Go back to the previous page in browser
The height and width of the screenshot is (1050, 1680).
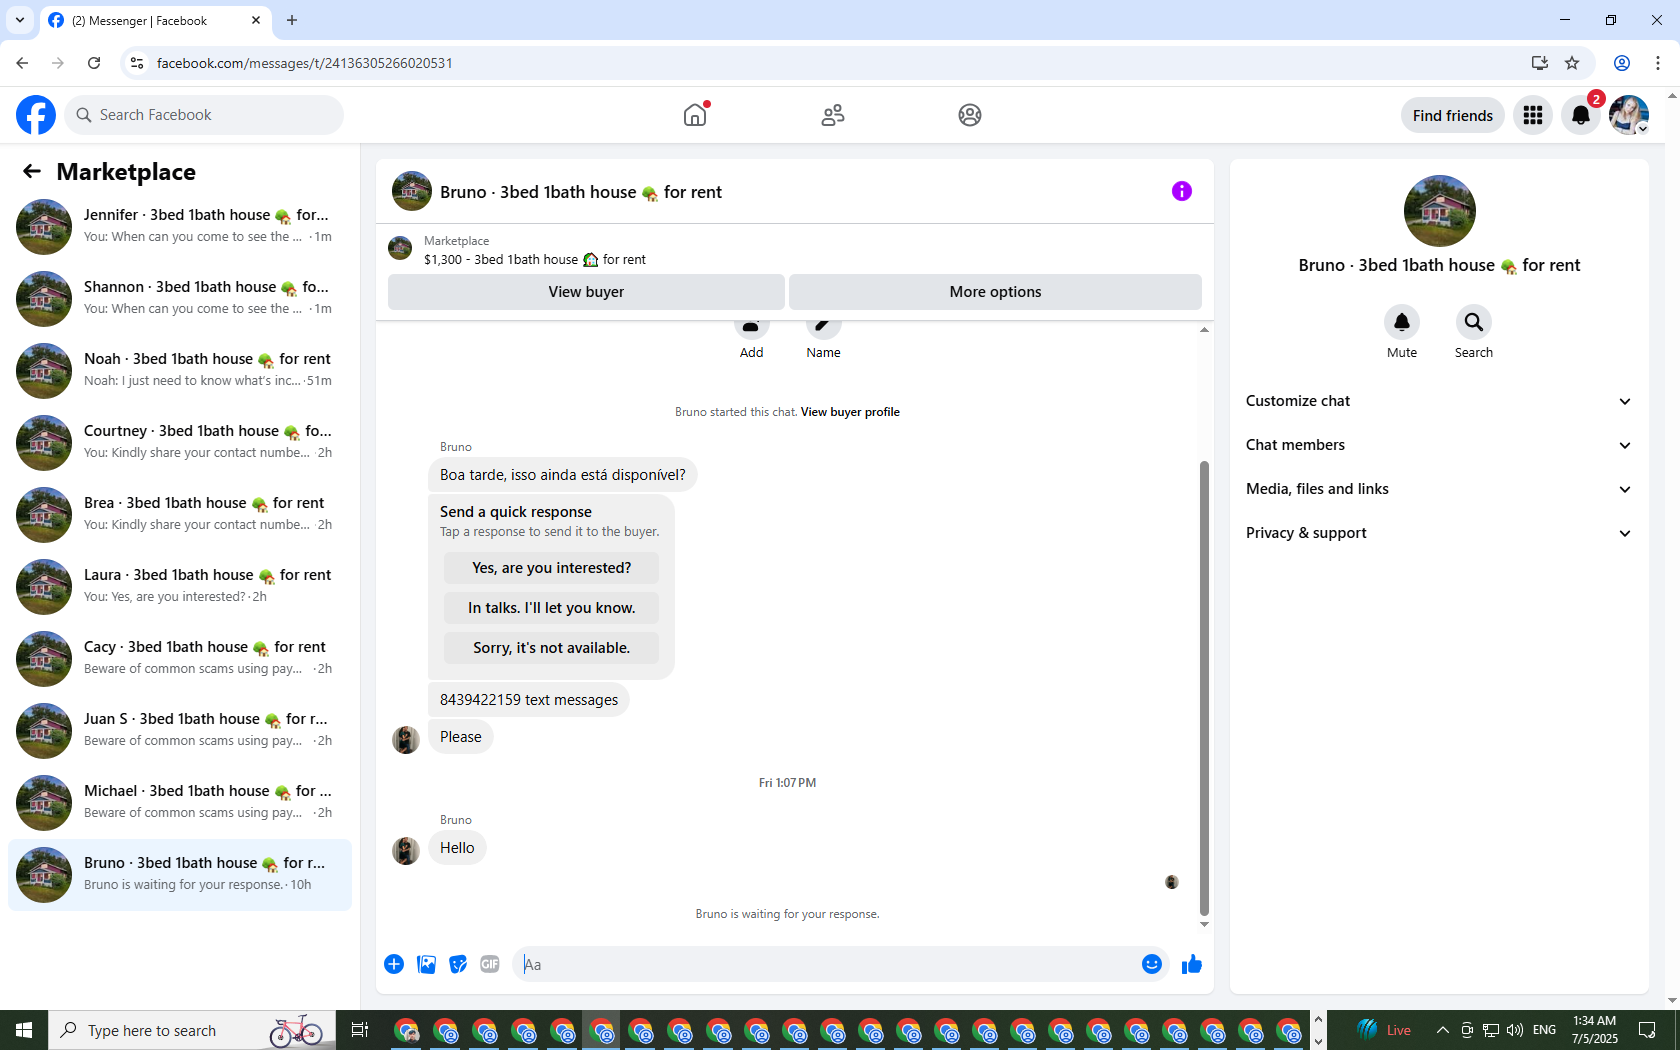[x=22, y=63]
